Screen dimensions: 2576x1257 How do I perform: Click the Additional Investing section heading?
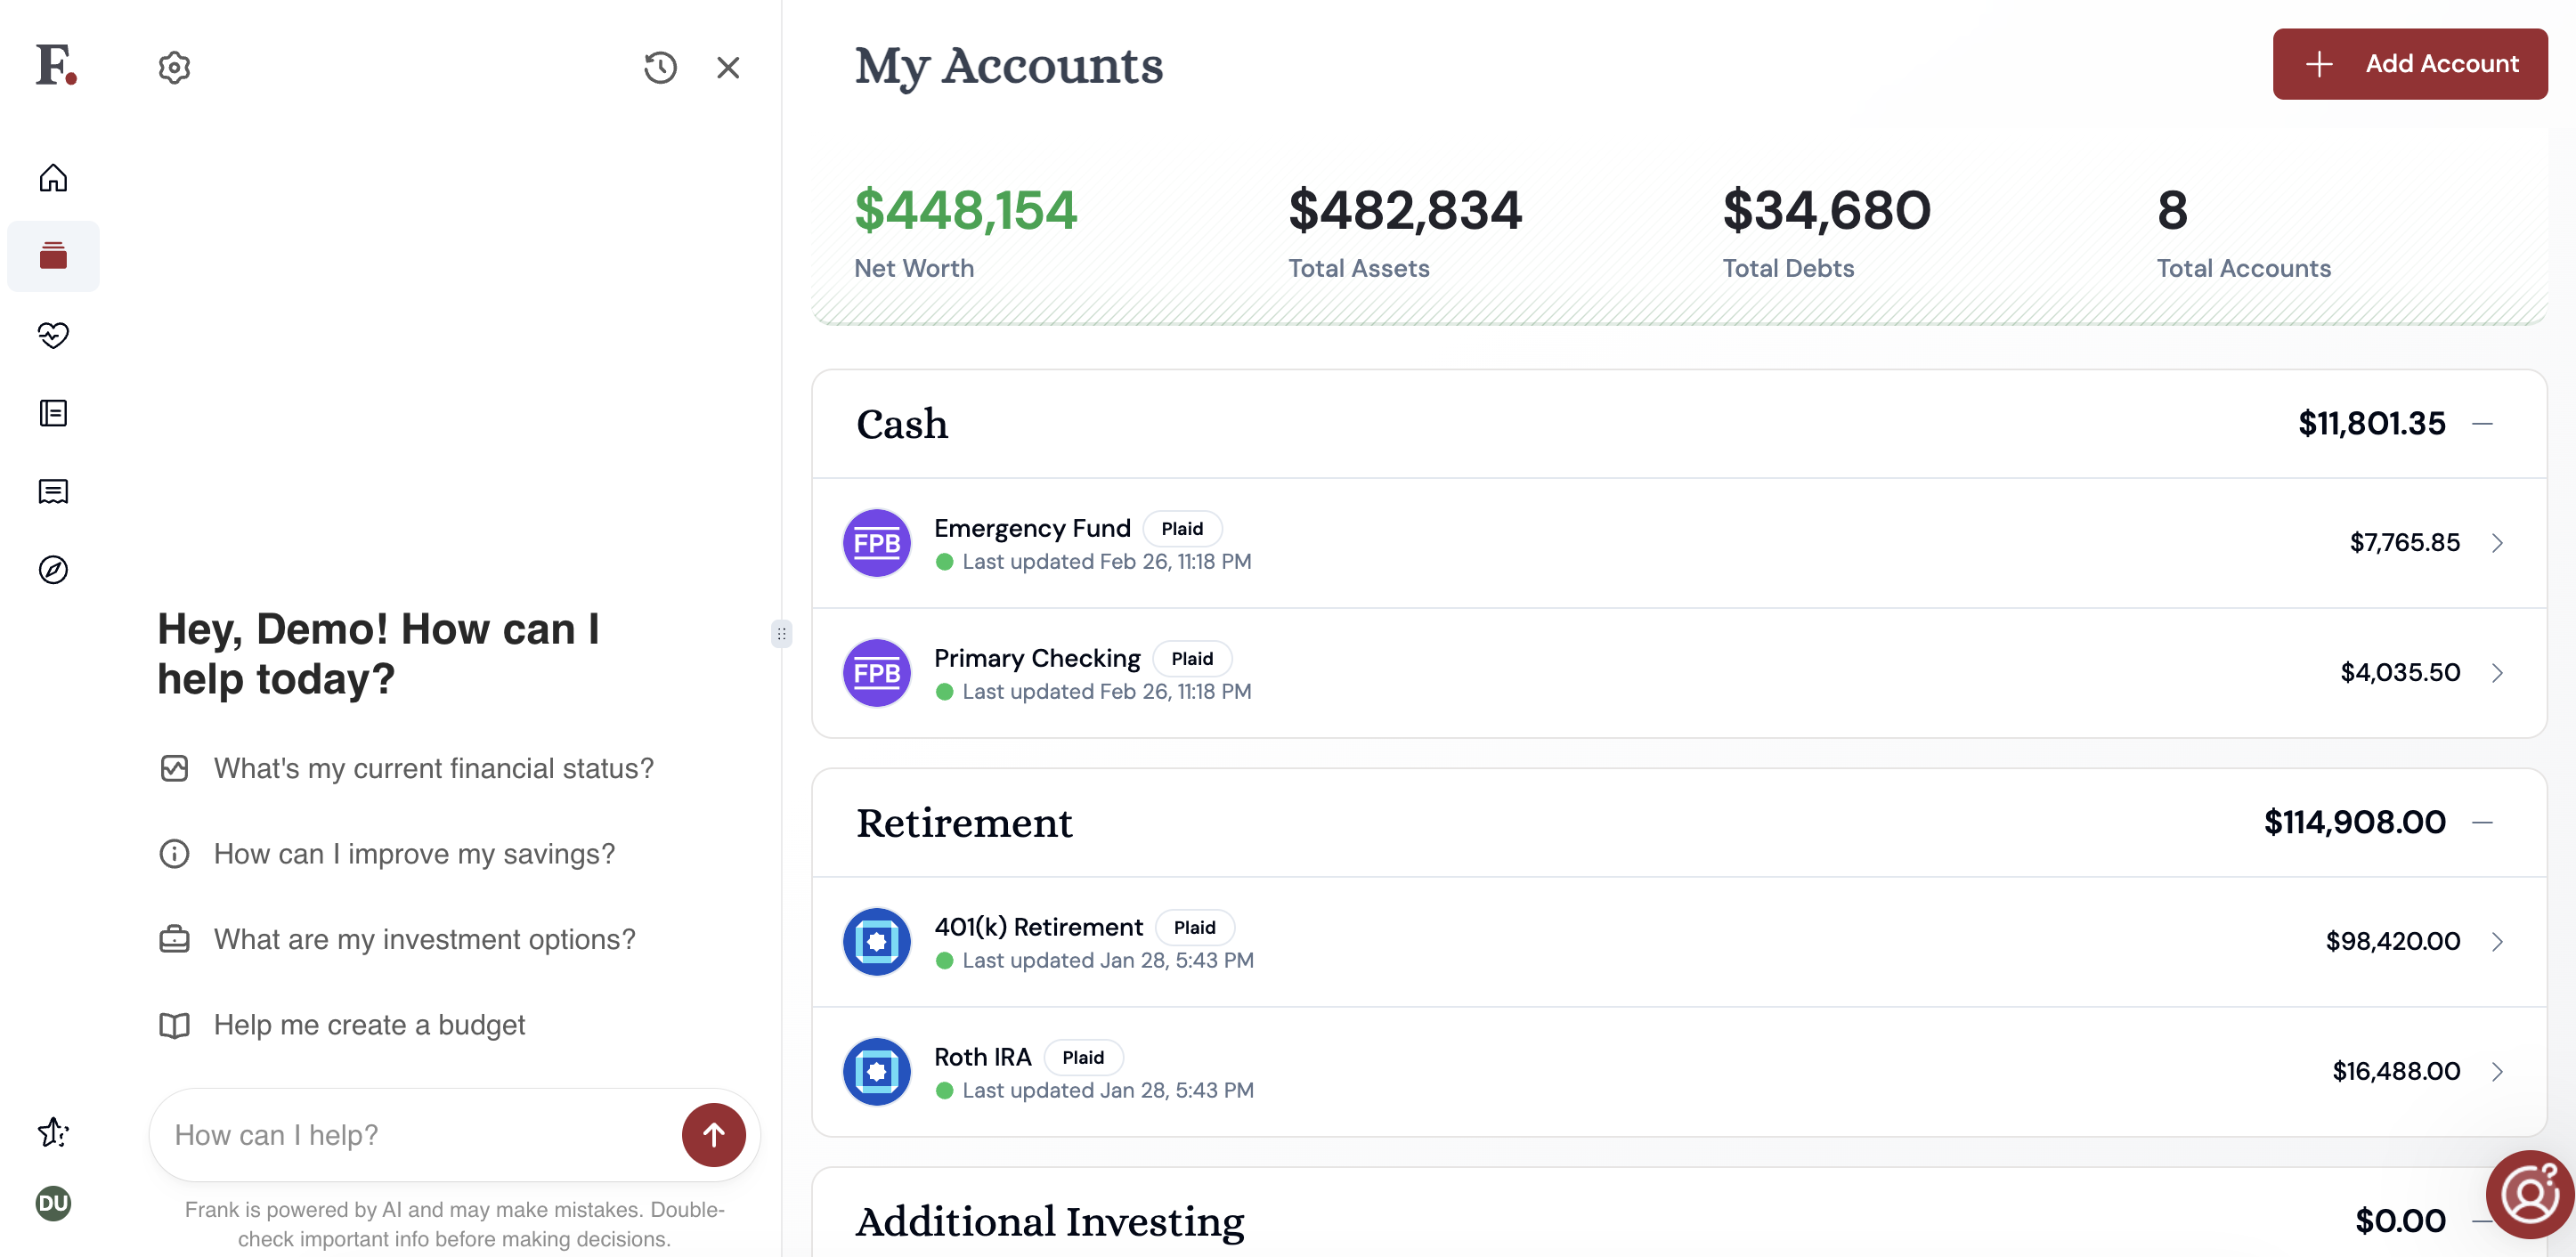pyautogui.click(x=1050, y=1221)
